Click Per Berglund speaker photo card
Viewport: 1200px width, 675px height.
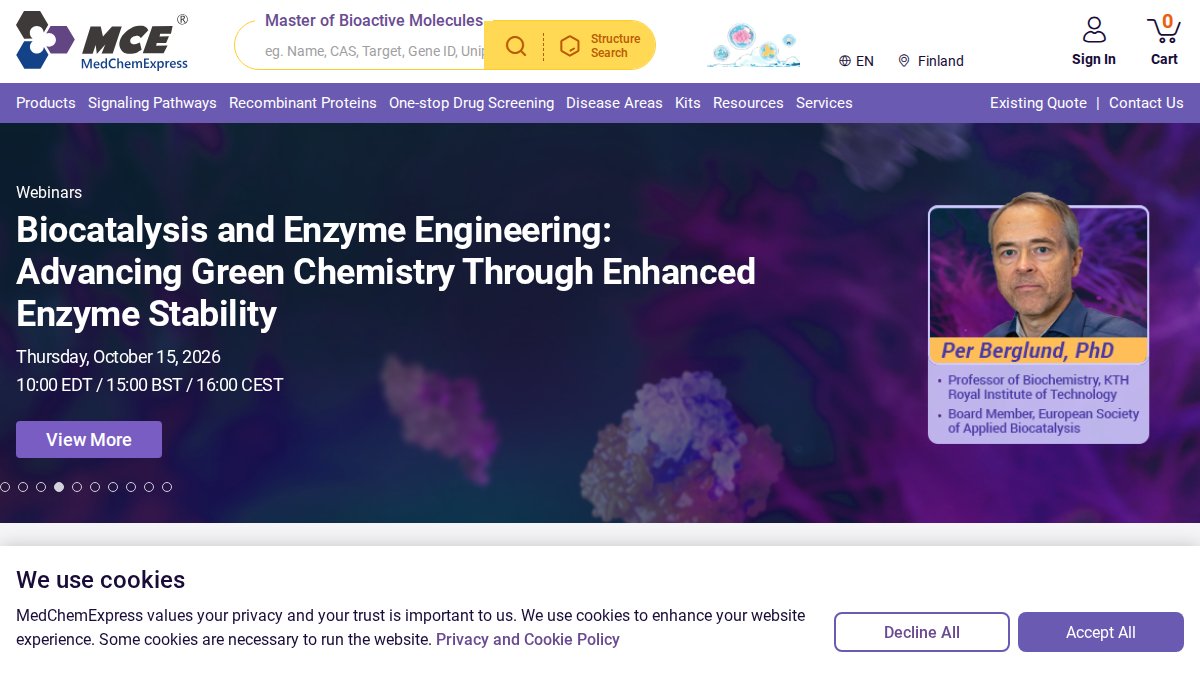point(1038,318)
